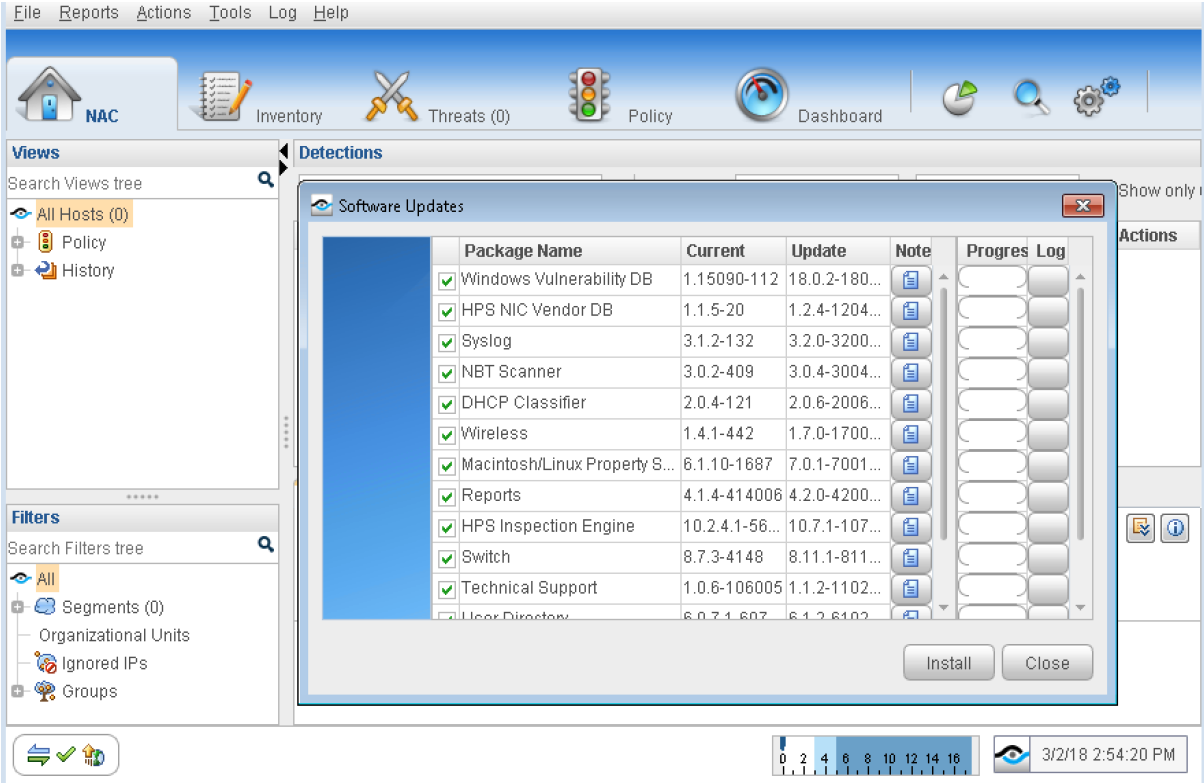
Task: Uncheck the HPS Inspection Engine checkbox
Action: tap(447, 529)
